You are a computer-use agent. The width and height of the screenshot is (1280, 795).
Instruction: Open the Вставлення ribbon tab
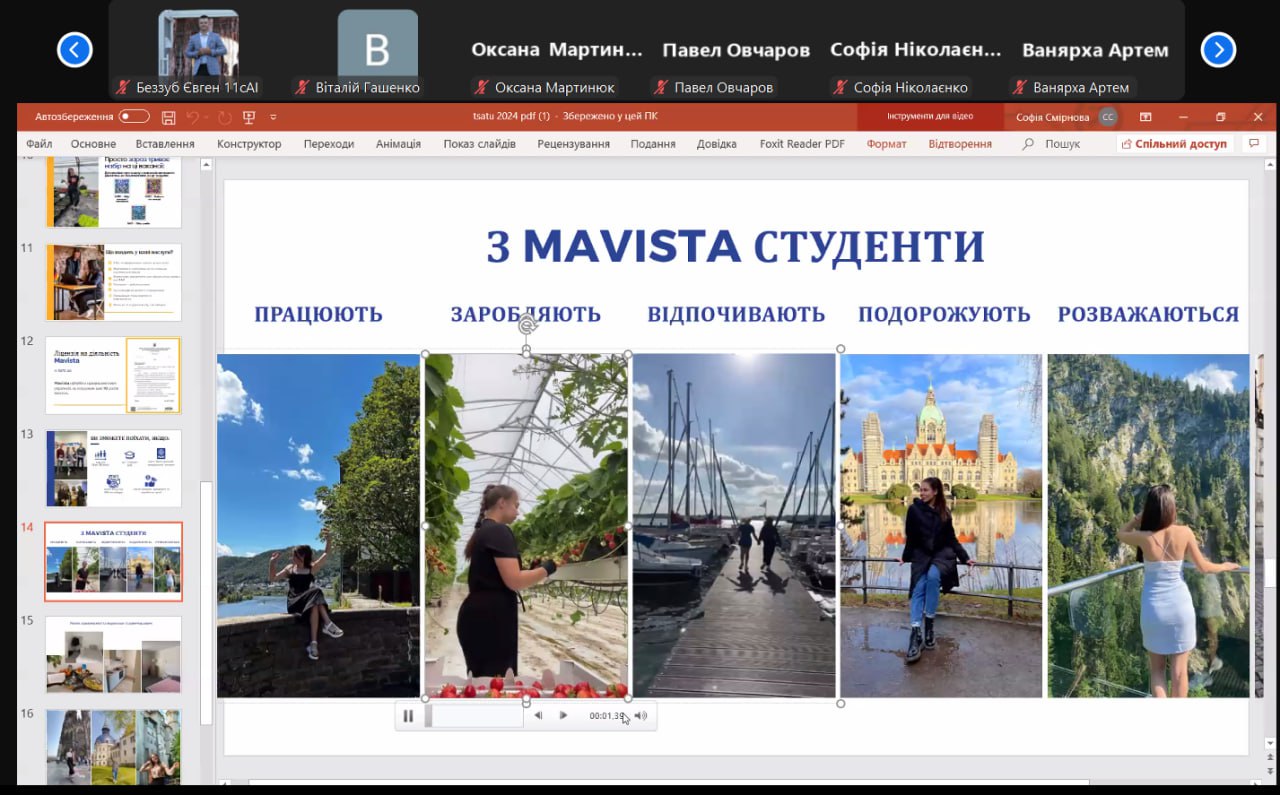point(165,144)
